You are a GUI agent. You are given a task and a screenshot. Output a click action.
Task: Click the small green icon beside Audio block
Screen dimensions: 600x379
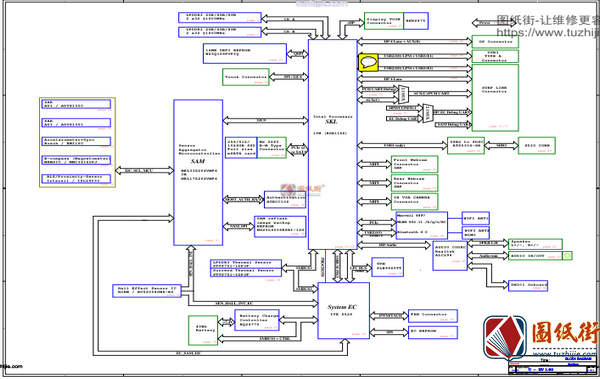pyautogui.click(x=567, y=255)
